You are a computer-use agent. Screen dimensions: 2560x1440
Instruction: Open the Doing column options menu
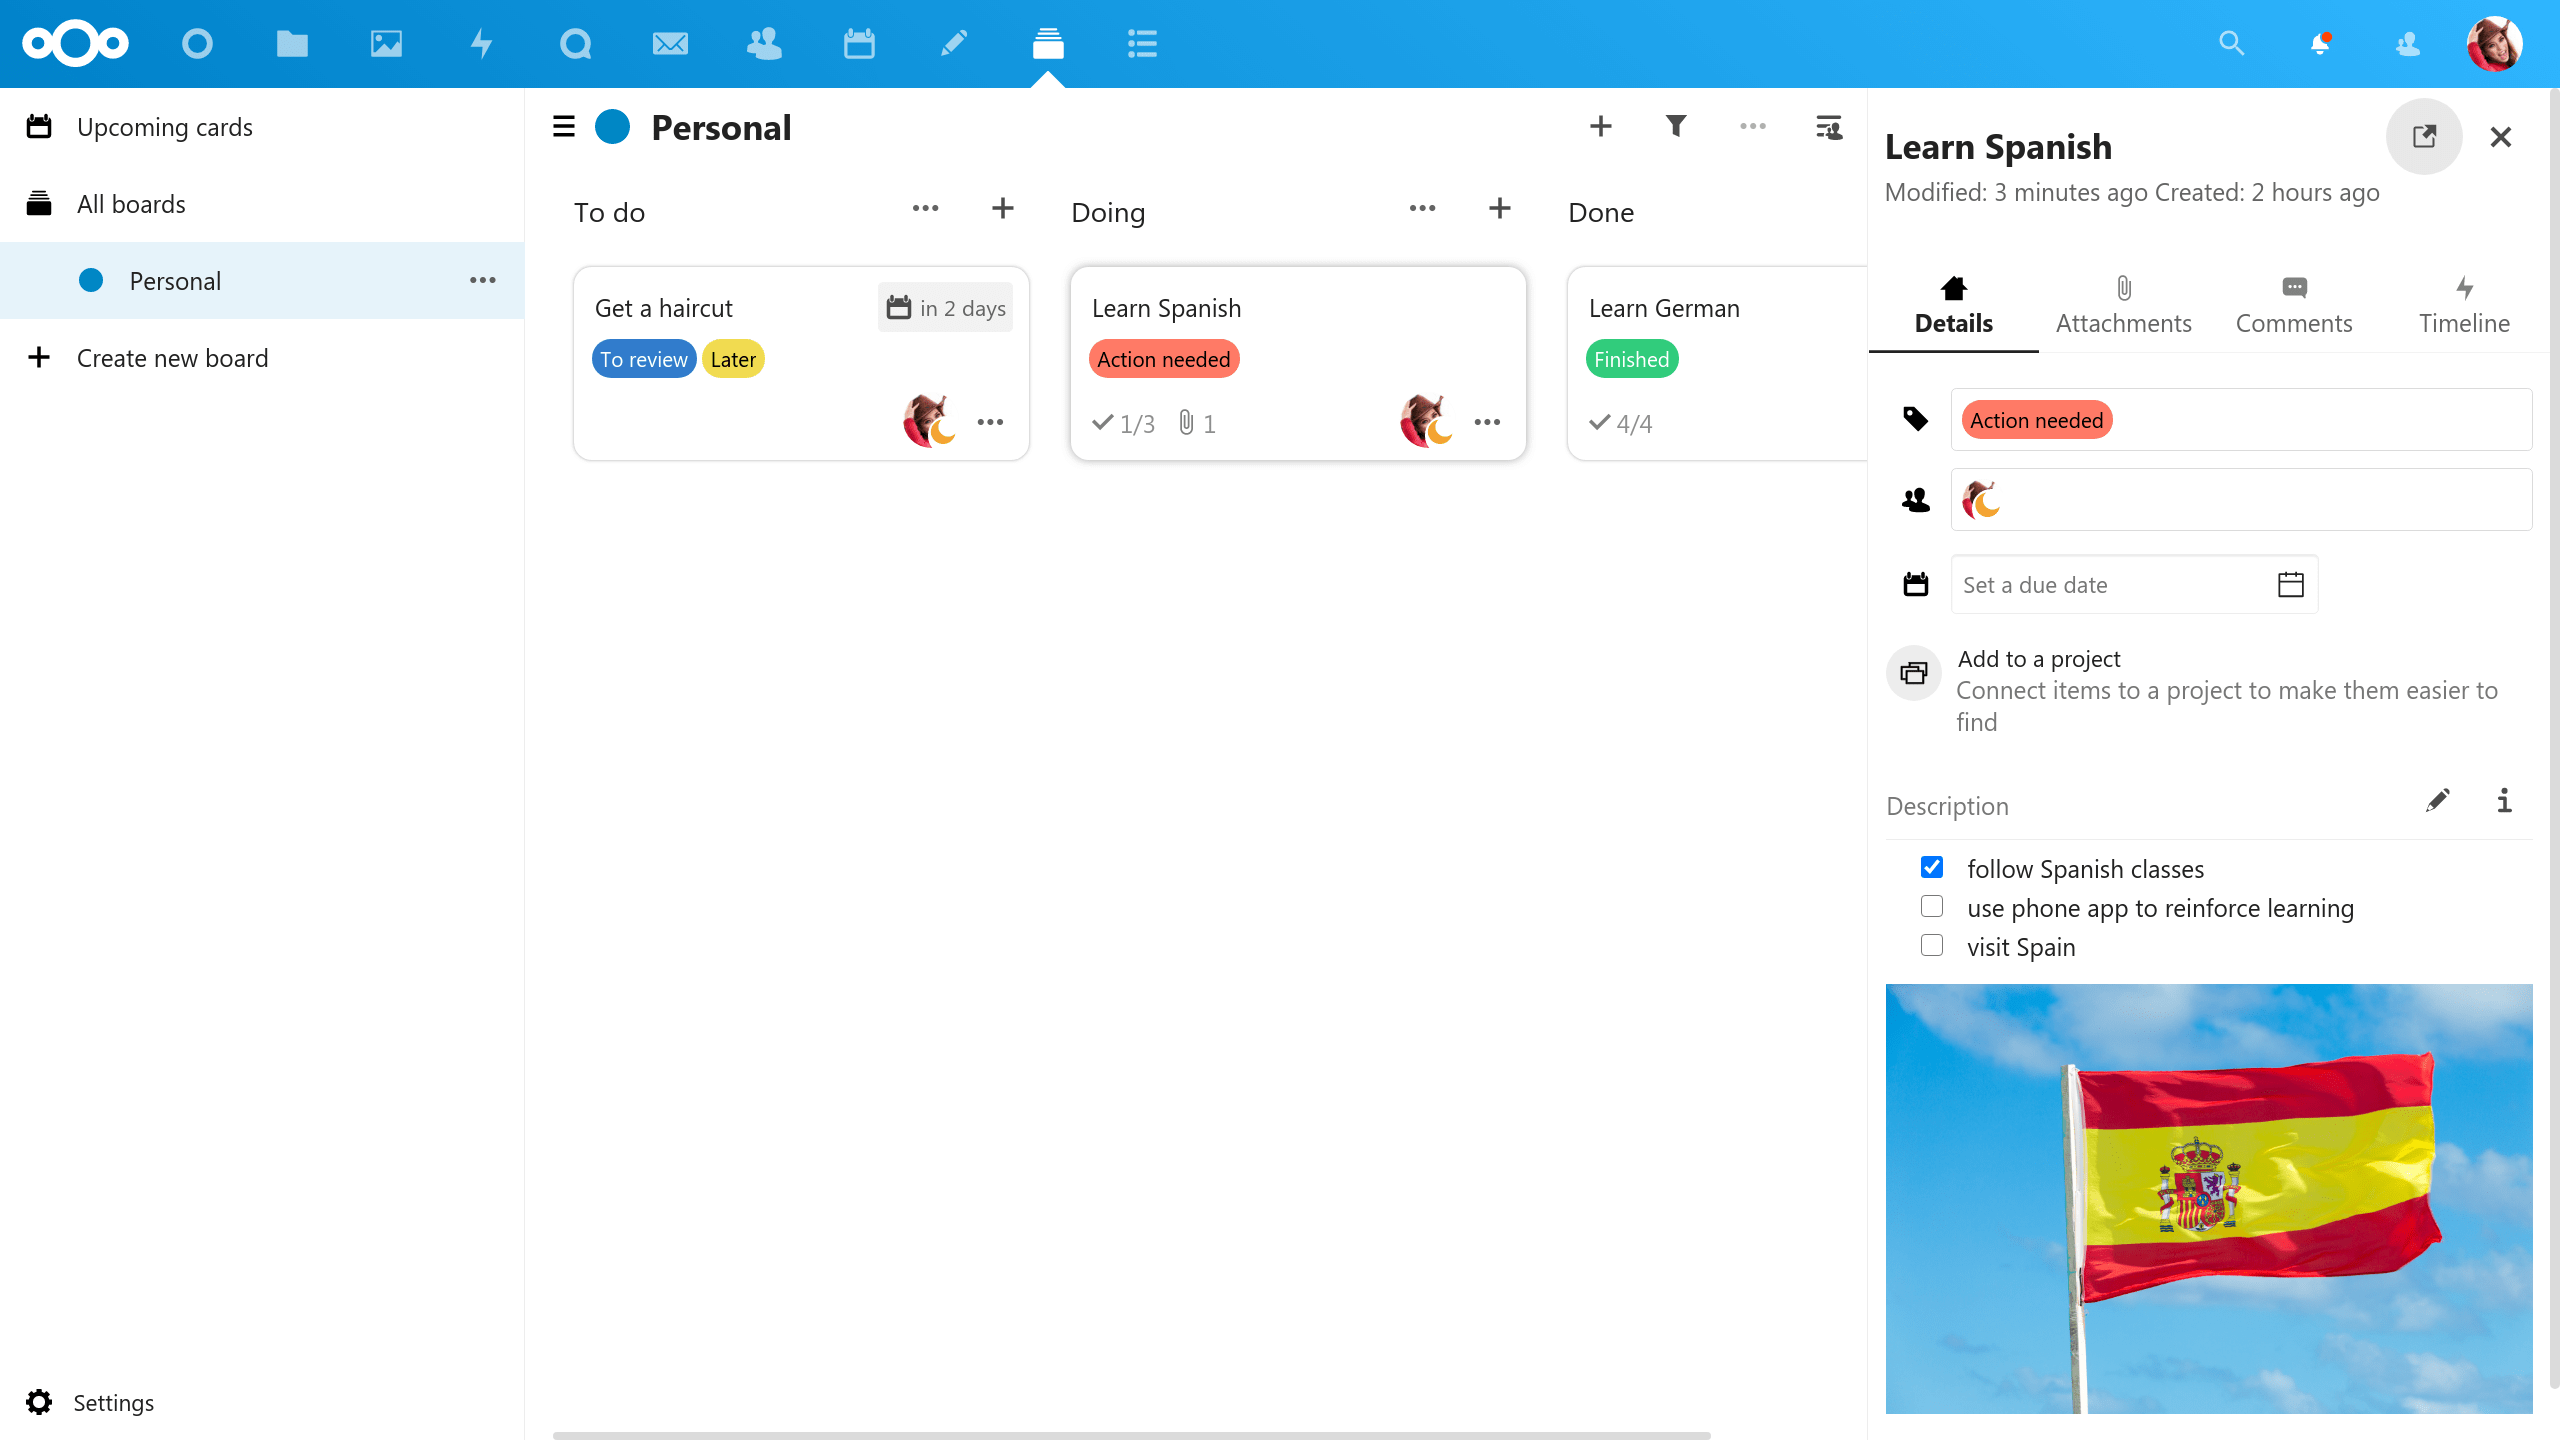point(1422,209)
